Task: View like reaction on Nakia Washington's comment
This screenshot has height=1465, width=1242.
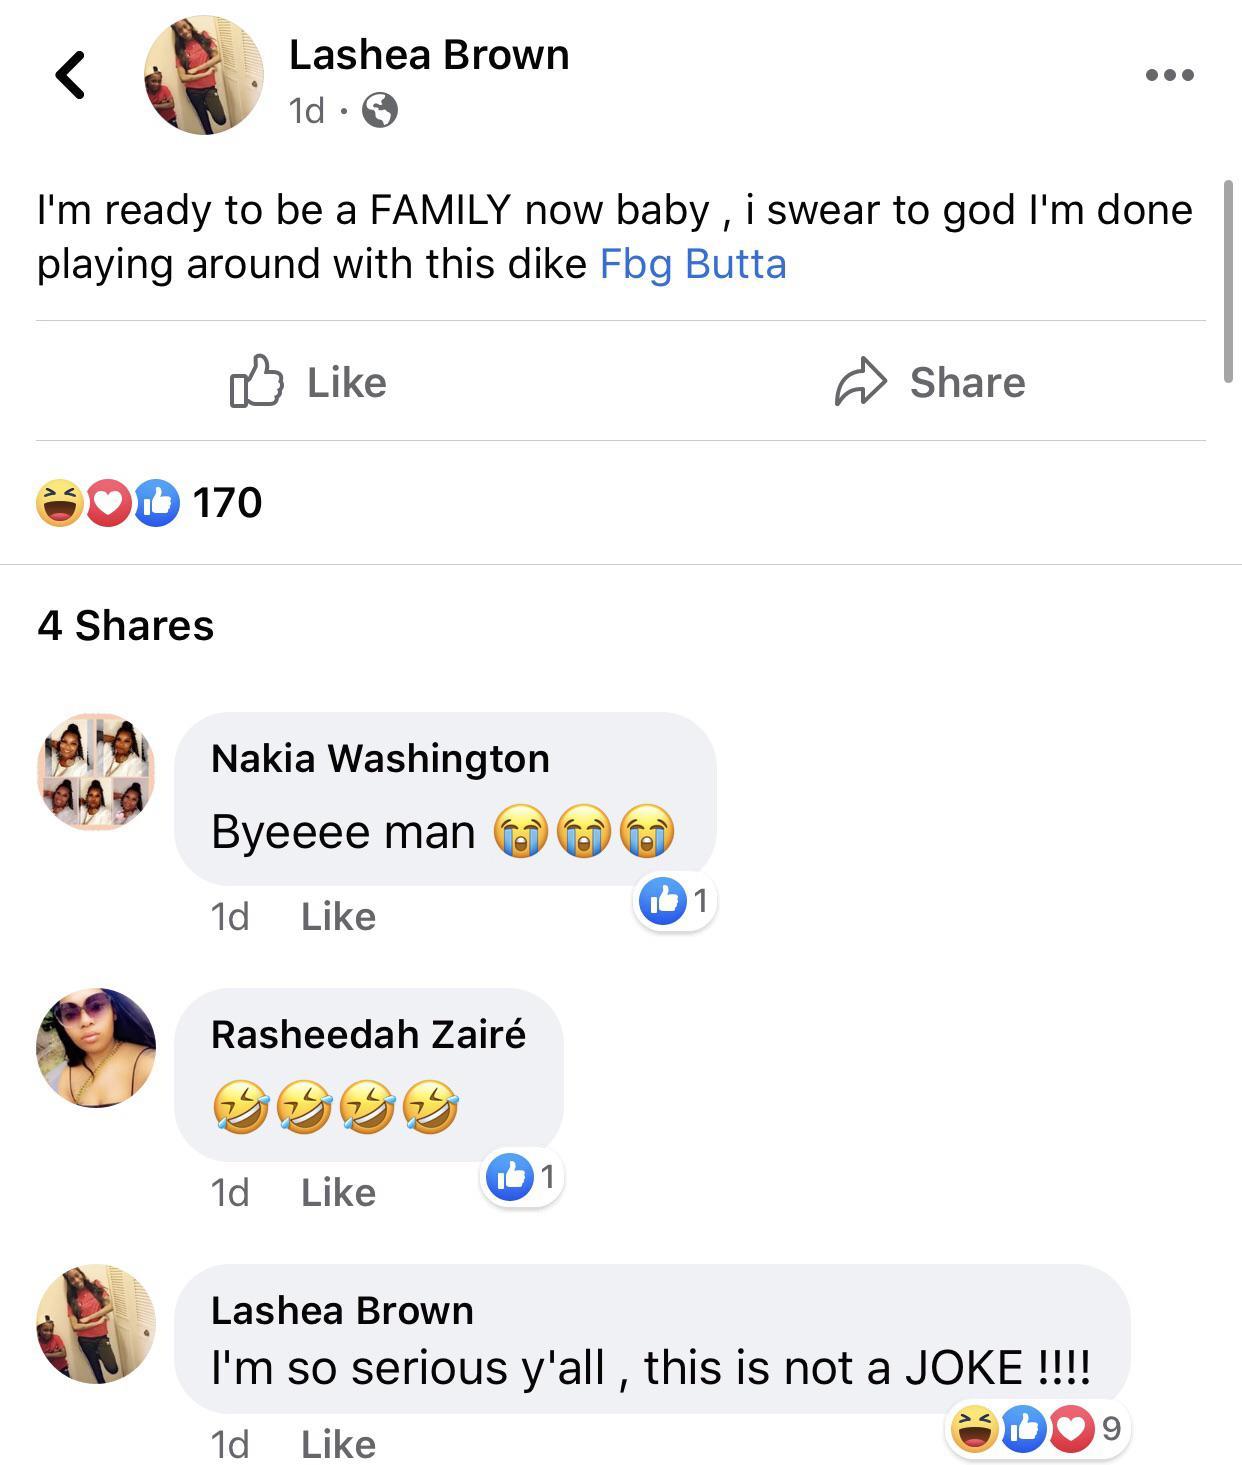Action: (663, 901)
